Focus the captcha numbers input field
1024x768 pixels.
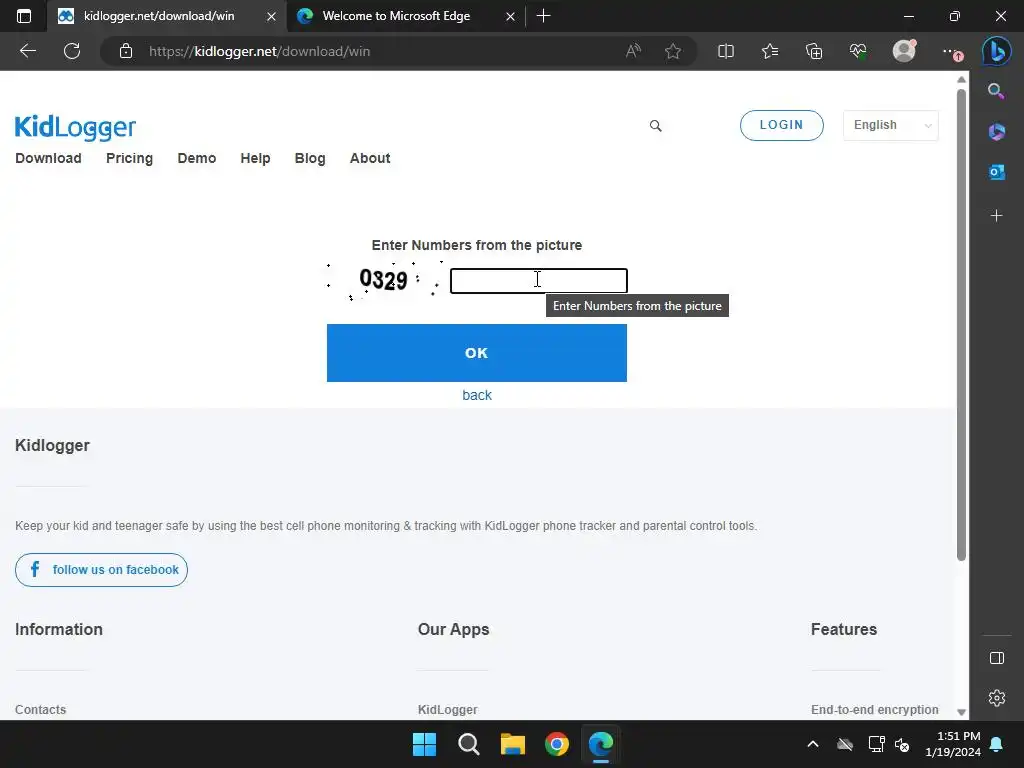click(539, 281)
